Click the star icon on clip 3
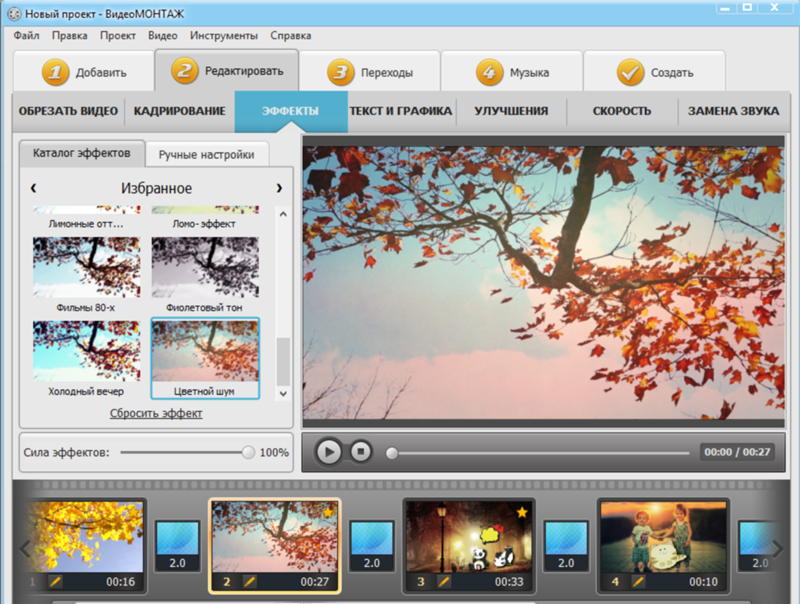The width and height of the screenshot is (800, 604). (522, 512)
